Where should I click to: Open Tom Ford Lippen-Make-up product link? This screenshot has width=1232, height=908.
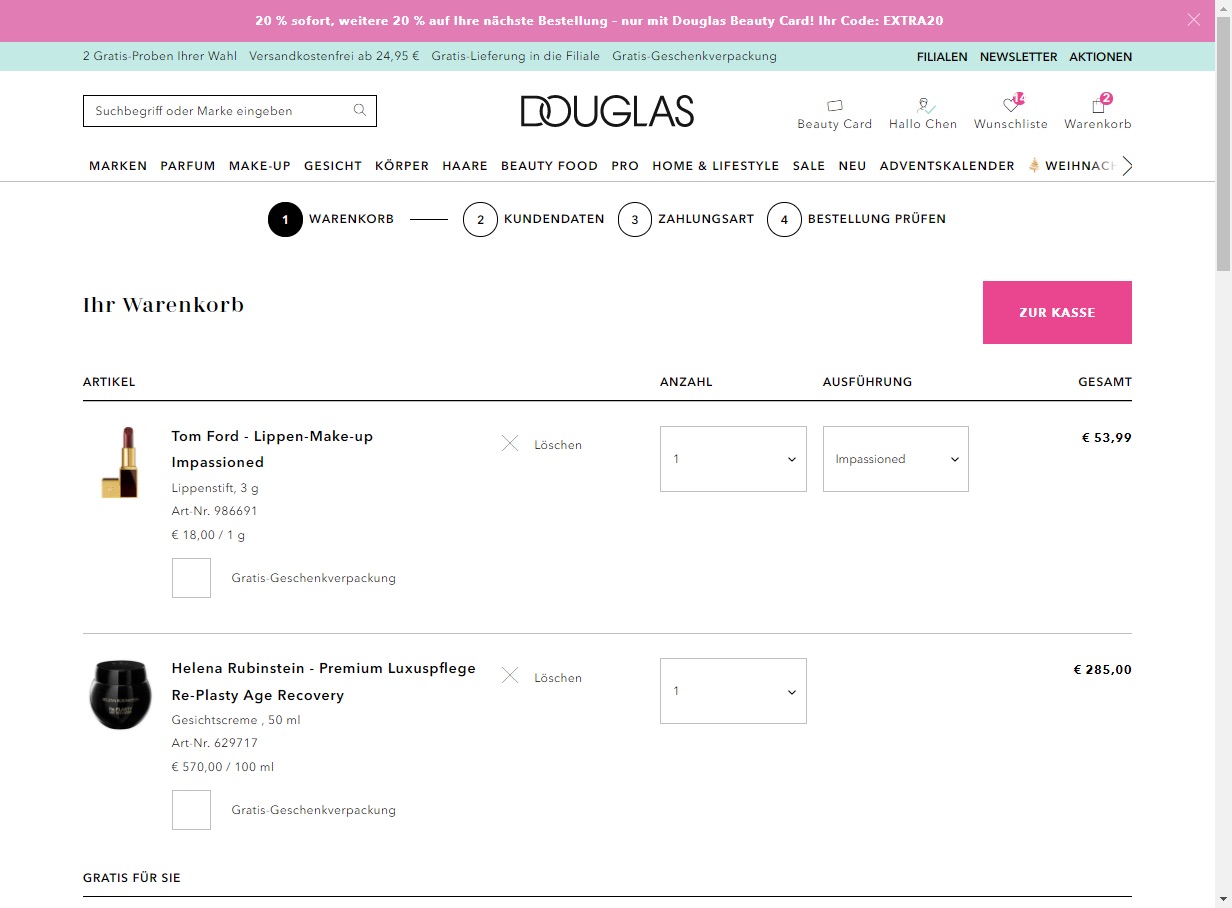click(272, 449)
